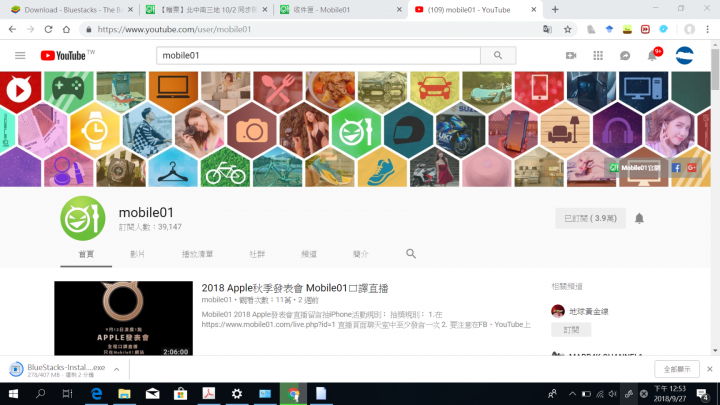Image resolution: width=720 pixels, height=405 pixels.
Task: Expand the hidden system tray icons chevron
Action: [572, 394]
